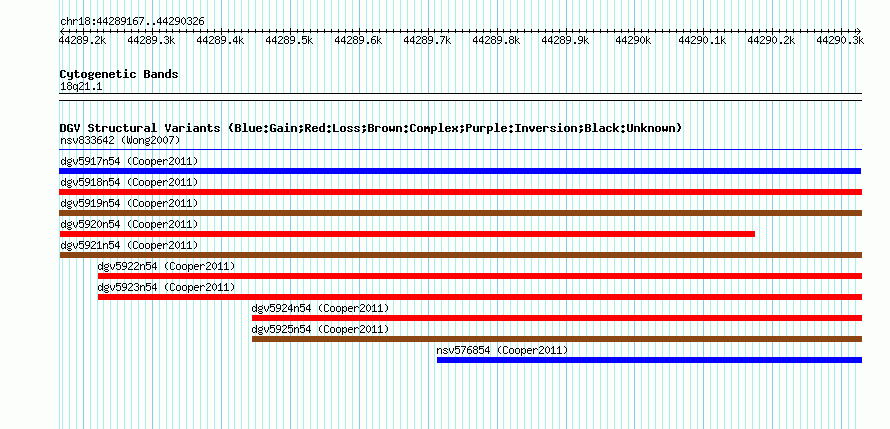This screenshot has height=429, width=890.
Task: Open the dgv5925n54 (Cooper2011) label
Action: 320,329
